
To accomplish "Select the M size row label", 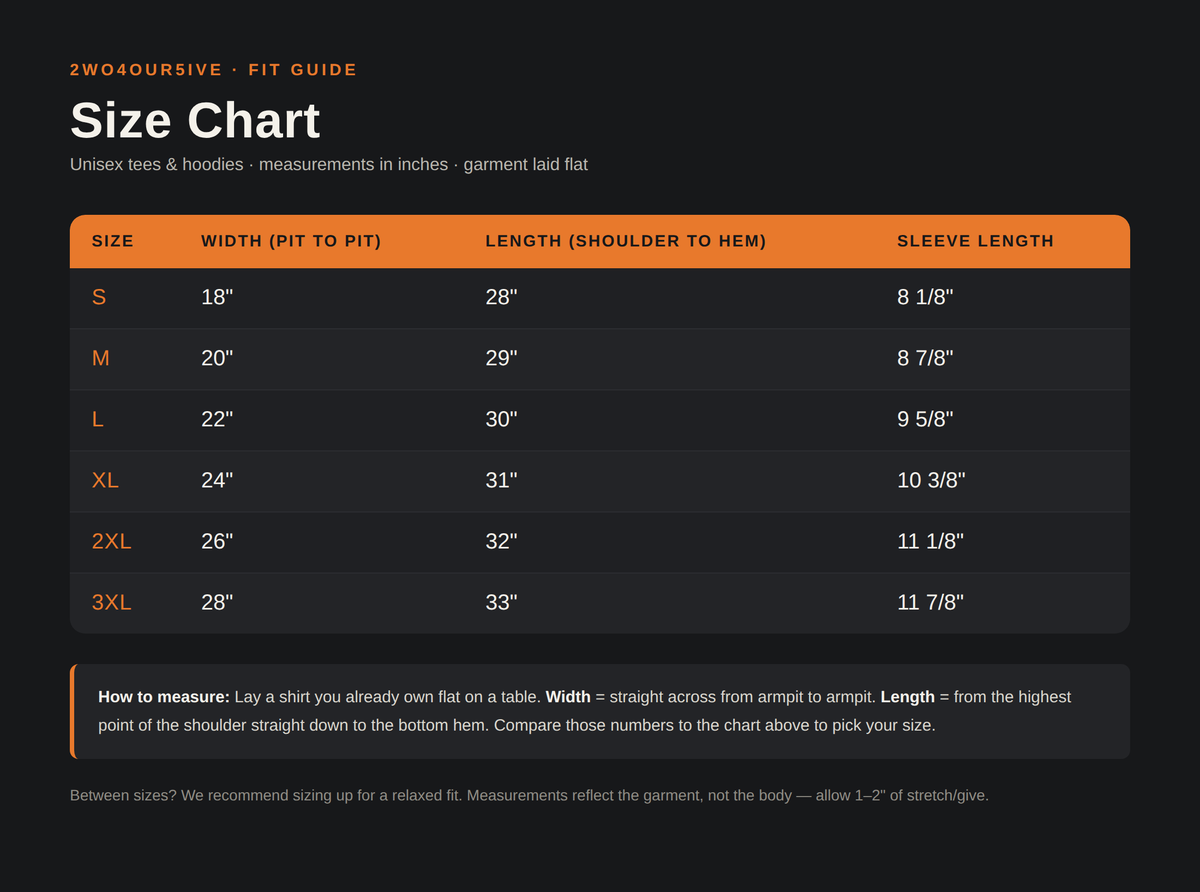I will (101, 358).
